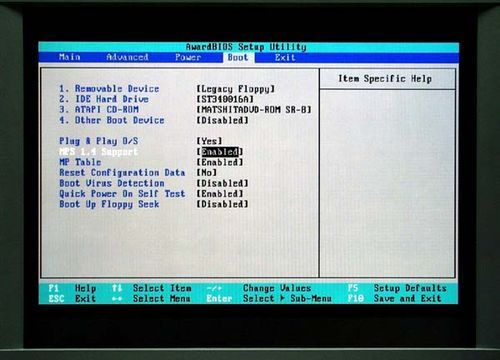Select the ATAPI CD-ROM boot entry
Image resolution: width=500 pixels, height=360 pixels.
tap(99, 110)
